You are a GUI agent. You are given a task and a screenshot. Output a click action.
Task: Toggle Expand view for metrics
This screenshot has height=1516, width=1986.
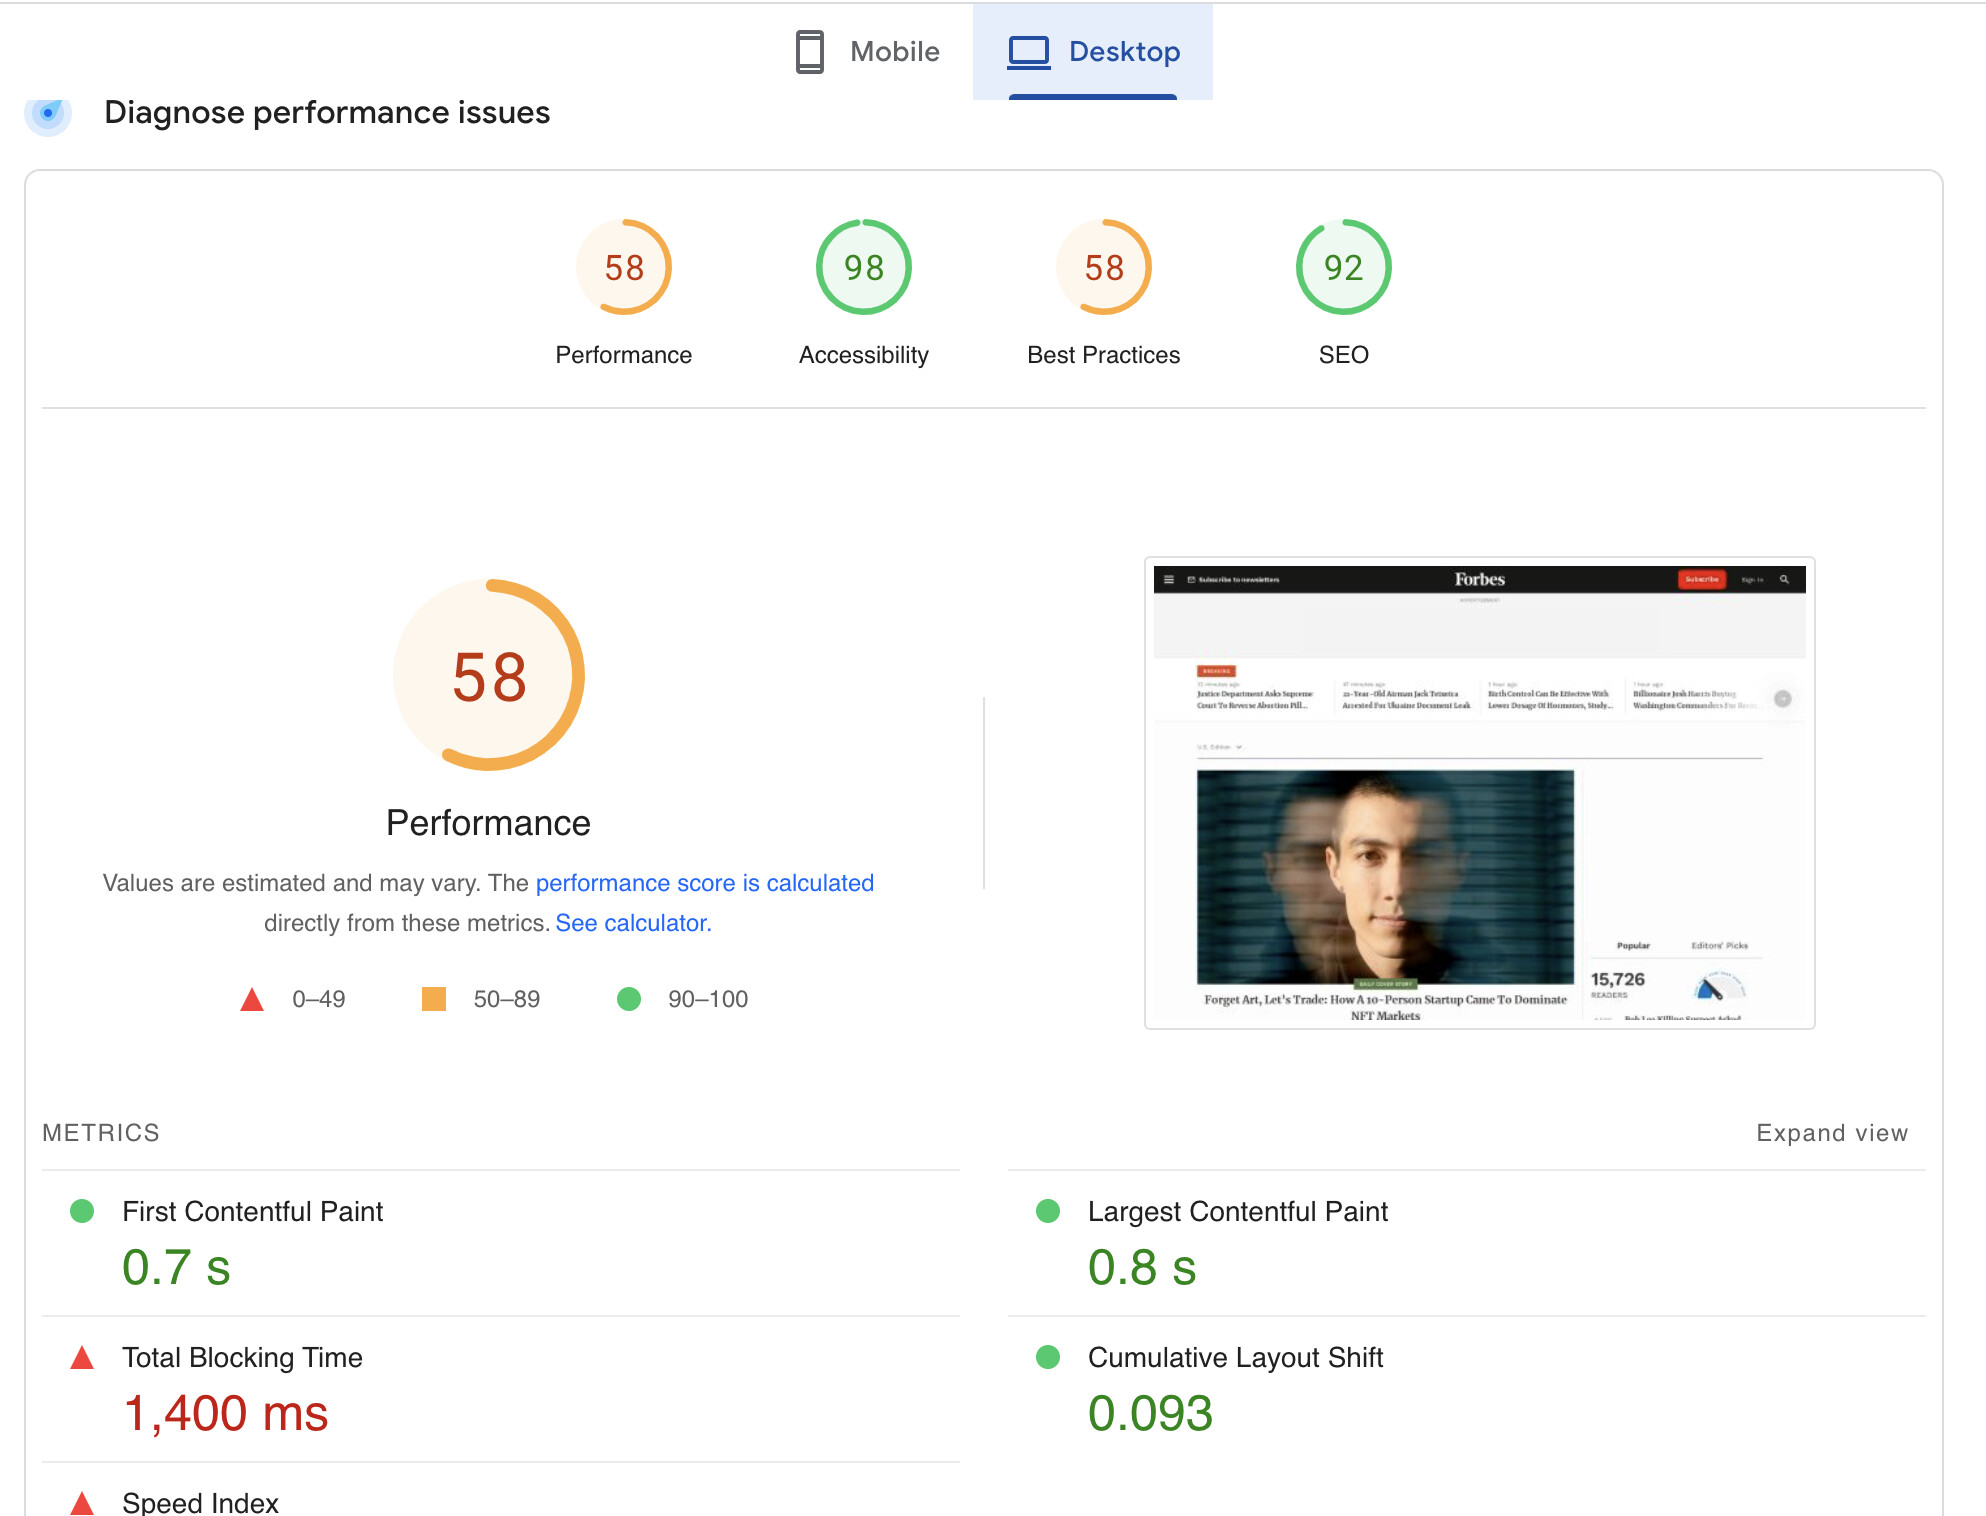point(1832,1133)
